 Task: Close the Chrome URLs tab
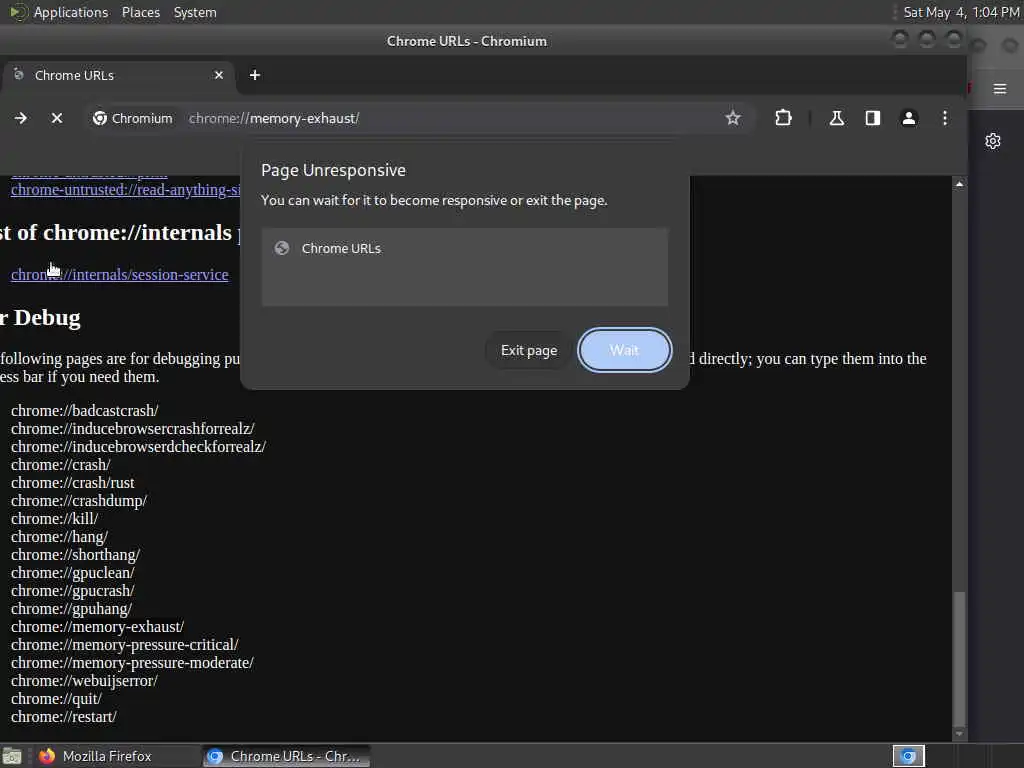point(219,75)
